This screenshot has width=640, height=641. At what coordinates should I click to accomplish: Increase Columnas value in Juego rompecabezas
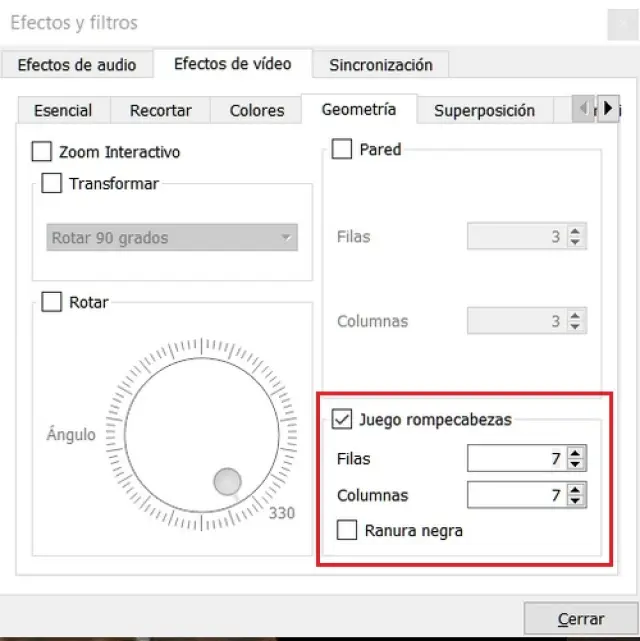click(575, 490)
